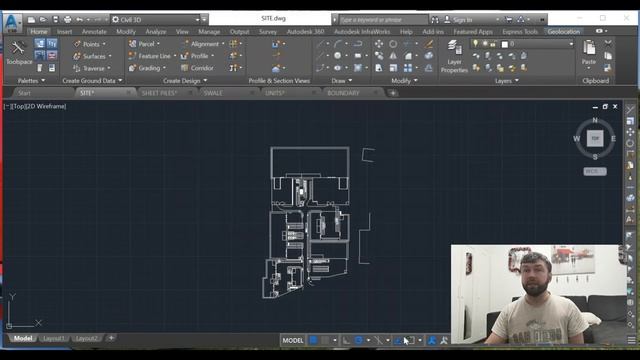Open the Autodesk application menu logo

(12, 22)
